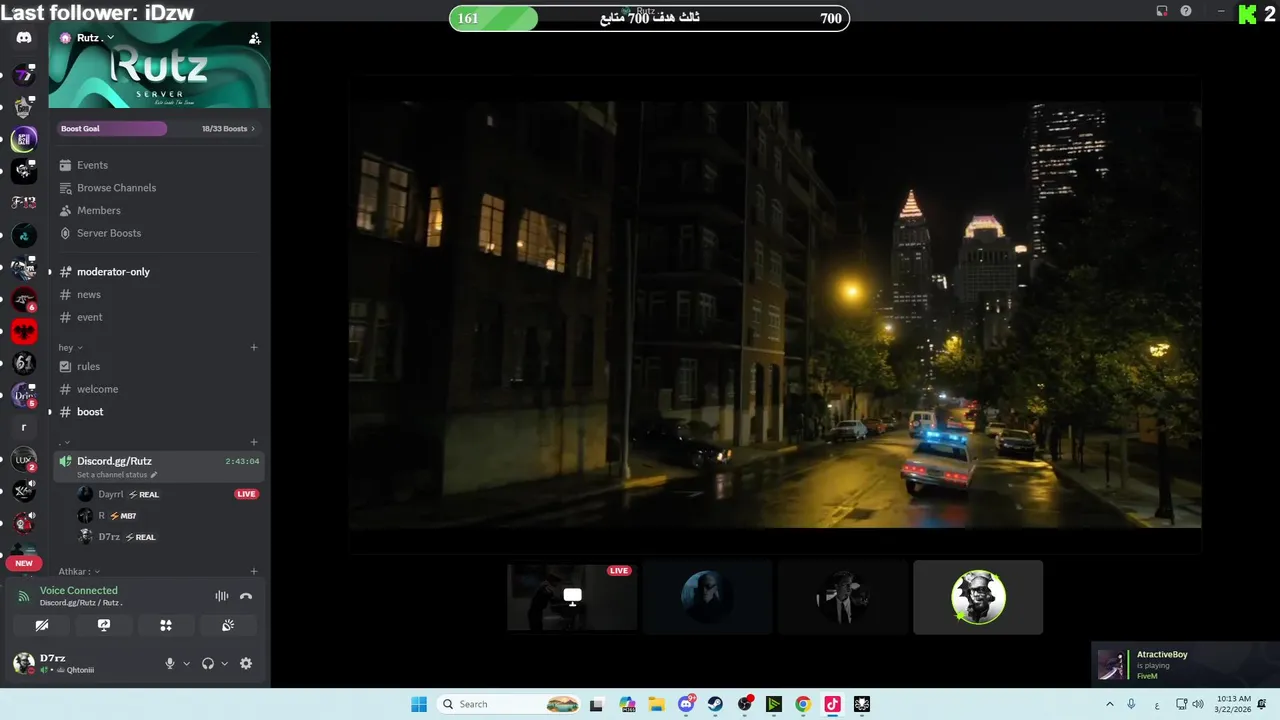1280x720 pixels.
Task: Open Google Chrome from the taskbar
Action: tap(803, 704)
